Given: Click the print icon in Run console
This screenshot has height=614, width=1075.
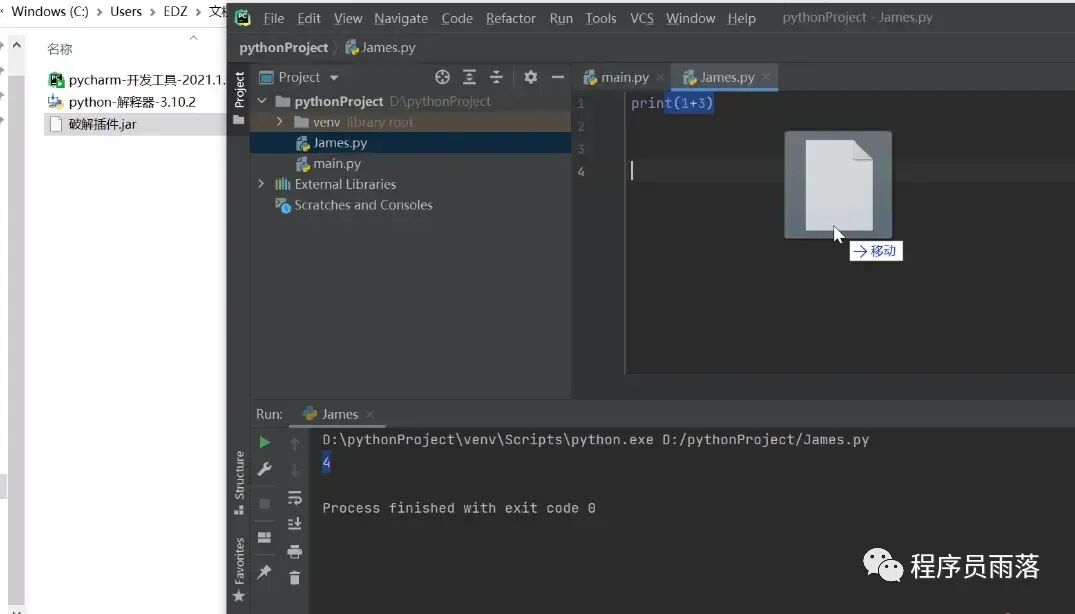Looking at the screenshot, I should 295,551.
